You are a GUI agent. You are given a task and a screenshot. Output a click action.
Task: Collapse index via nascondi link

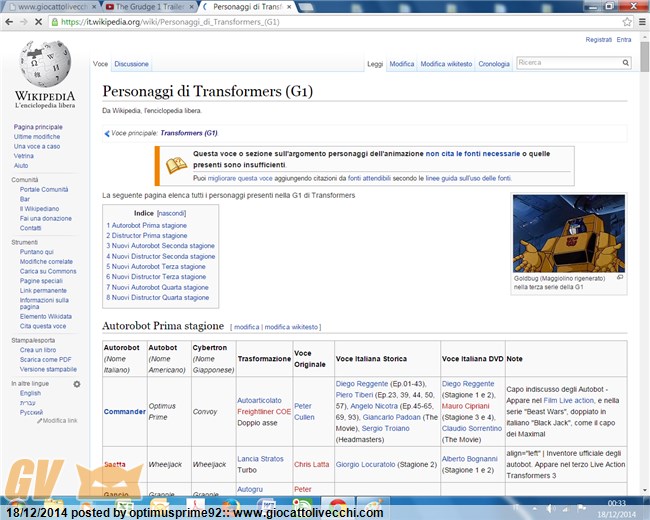(172, 213)
